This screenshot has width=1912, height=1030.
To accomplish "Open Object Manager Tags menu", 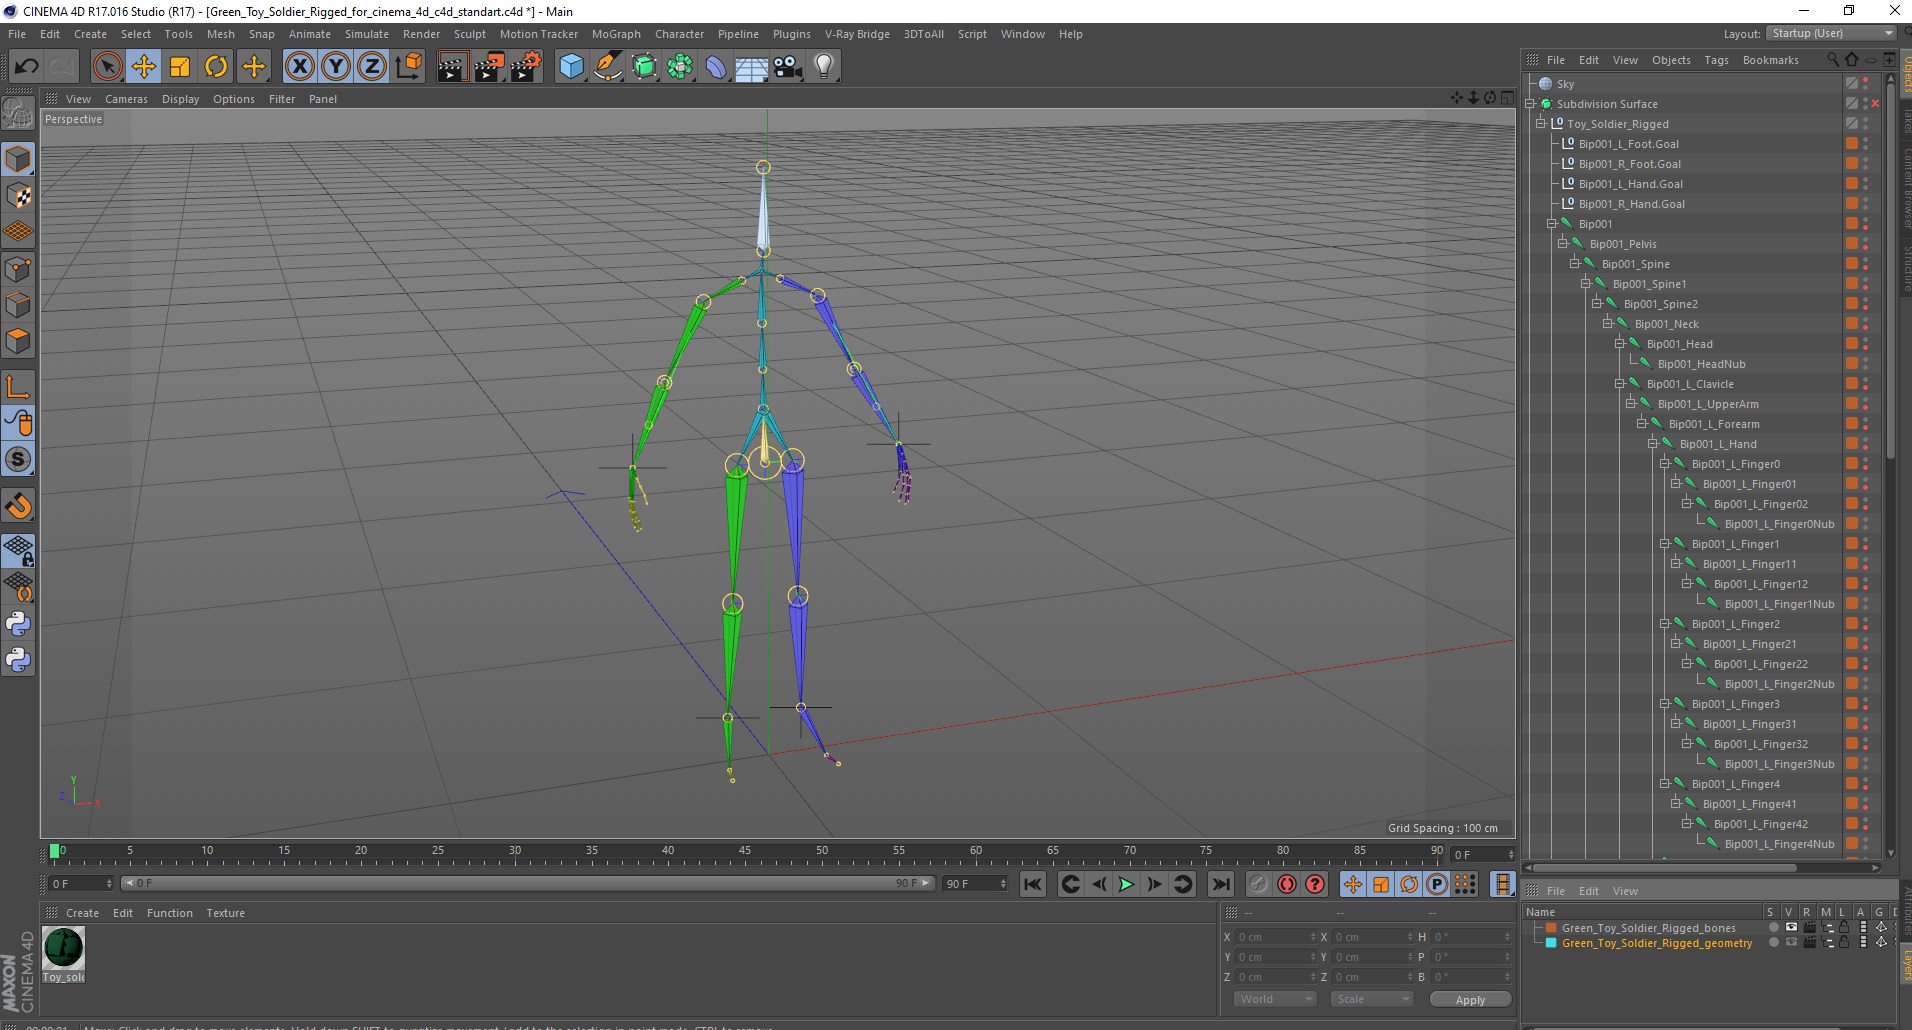I will coord(1716,60).
